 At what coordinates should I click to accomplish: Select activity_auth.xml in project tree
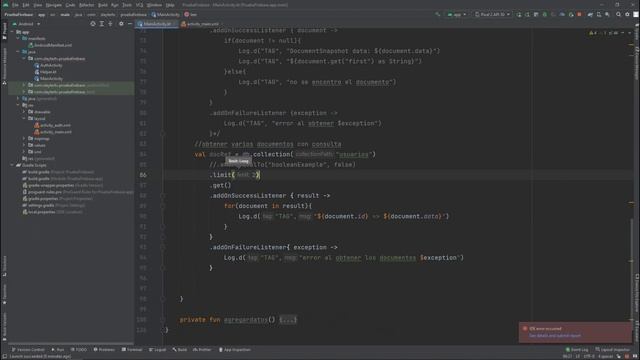coord(52,125)
